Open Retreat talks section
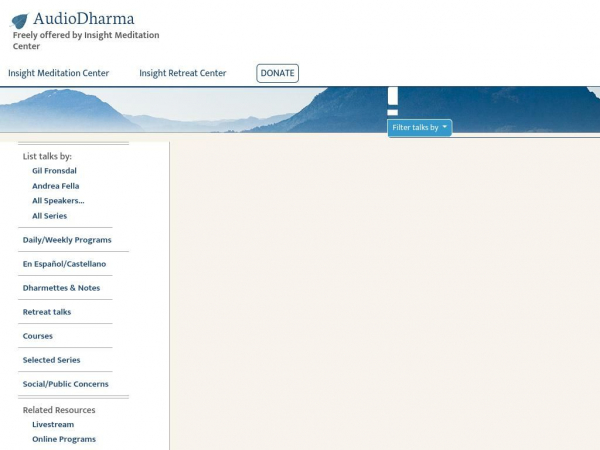Image resolution: width=600 pixels, height=450 pixels. (47, 312)
